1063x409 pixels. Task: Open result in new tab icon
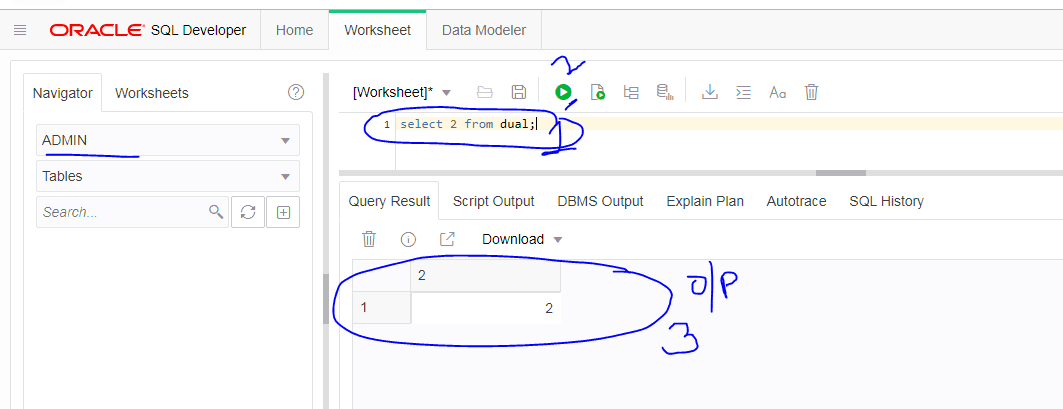[x=447, y=239]
